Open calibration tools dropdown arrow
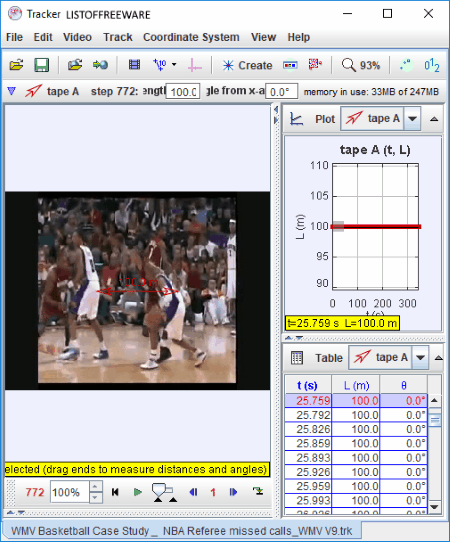This screenshot has width=450, height=542. pos(174,65)
